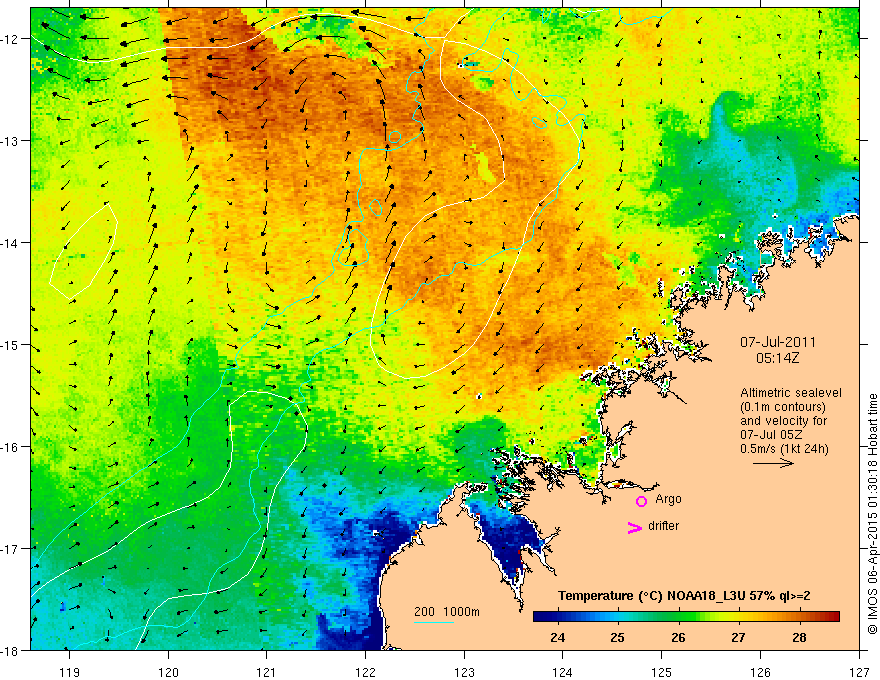Click the 'and velocity for' caption line
The image size is (880, 680).
coord(783,421)
